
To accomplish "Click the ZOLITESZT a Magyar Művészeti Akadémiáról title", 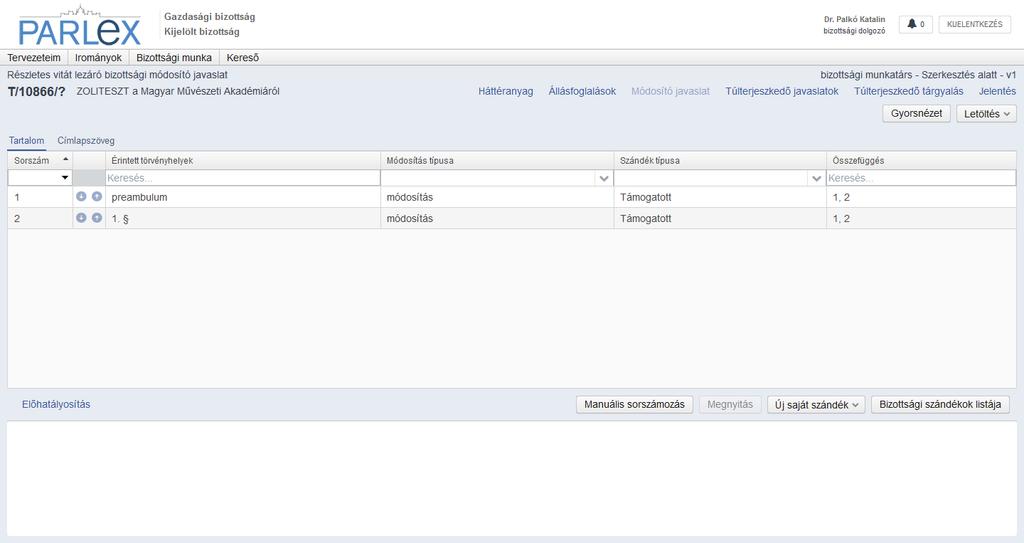I will click(178, 91).
